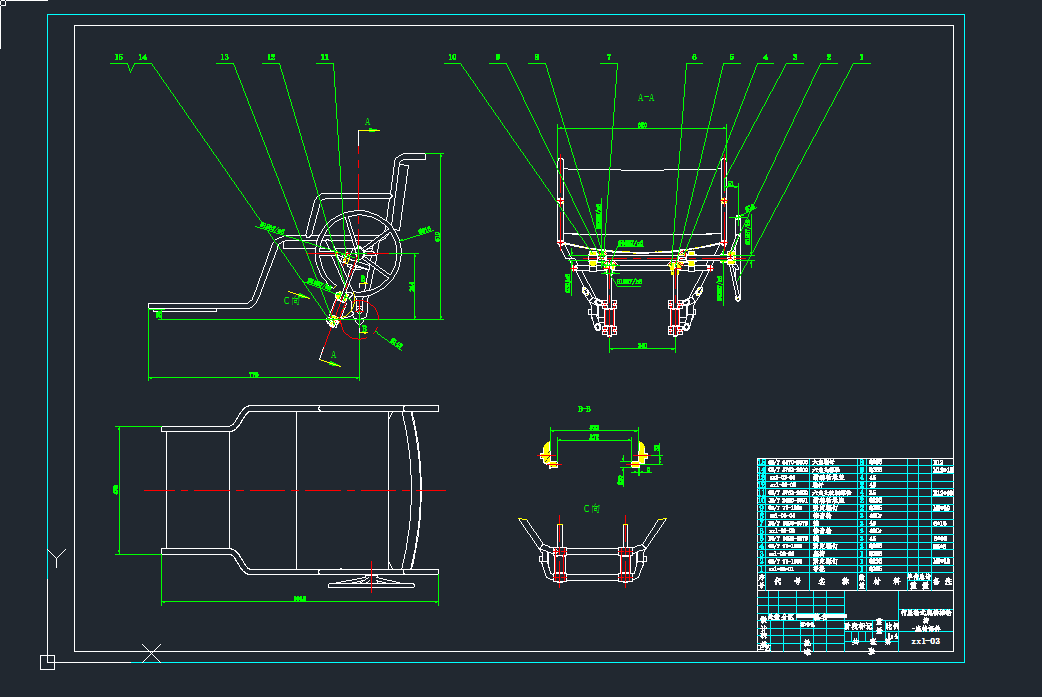The image size is (1042, 697).
Task: Click part balloon number 1
Action: click(860, 58)
